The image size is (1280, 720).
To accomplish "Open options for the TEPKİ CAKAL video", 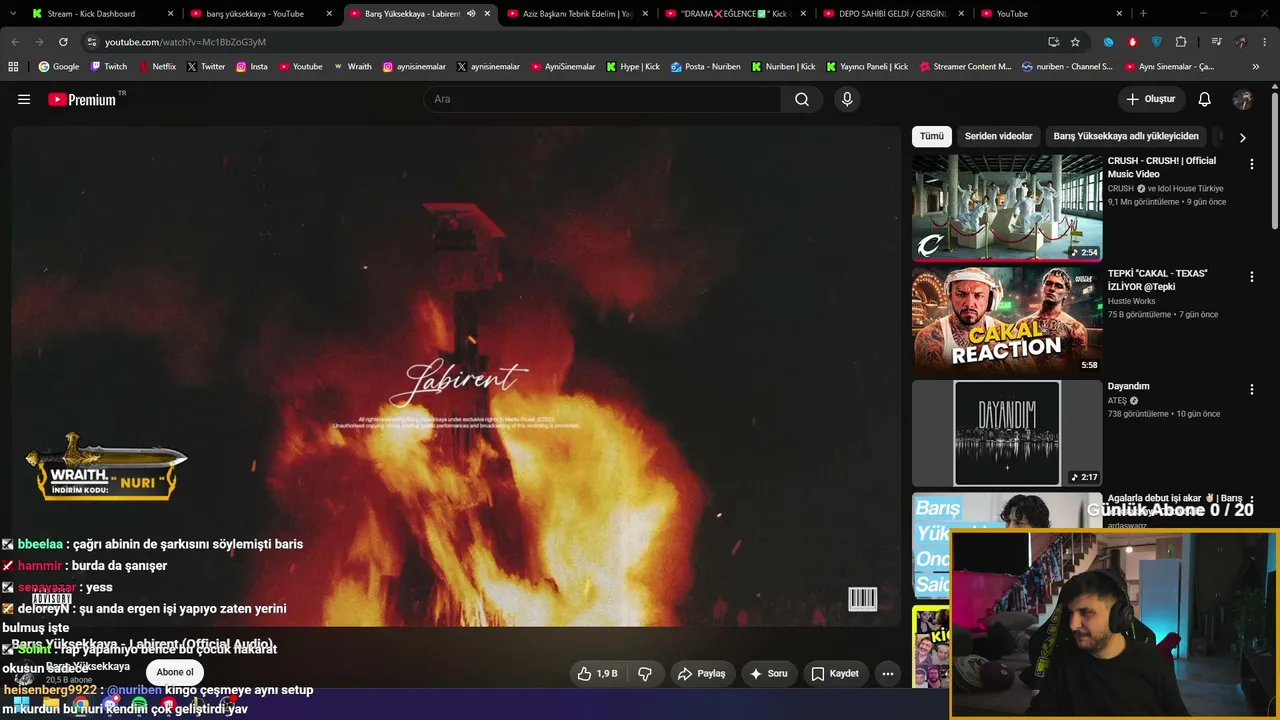I will pyautogui.click(x=1251, y=277).
